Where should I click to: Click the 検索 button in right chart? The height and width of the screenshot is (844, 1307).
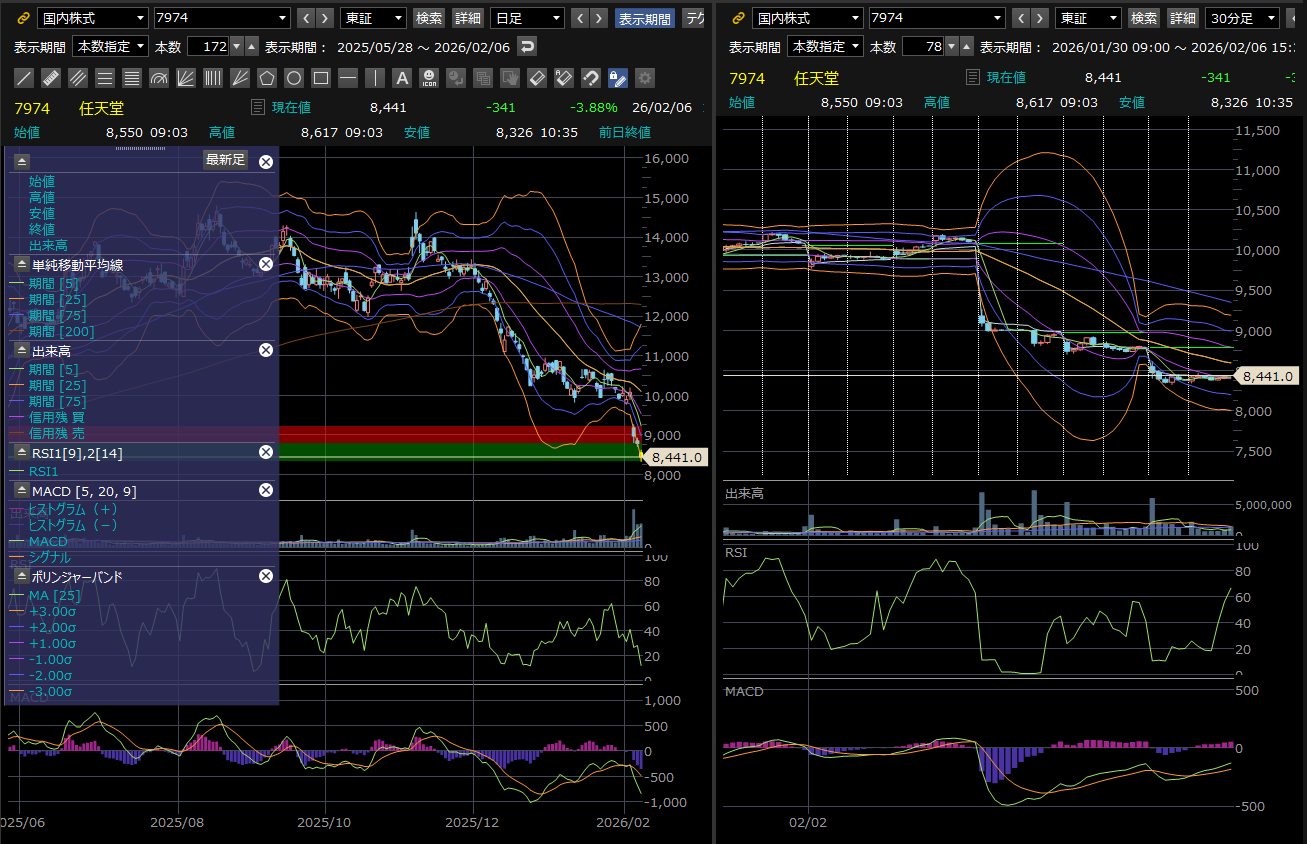tap(1144, 18)
